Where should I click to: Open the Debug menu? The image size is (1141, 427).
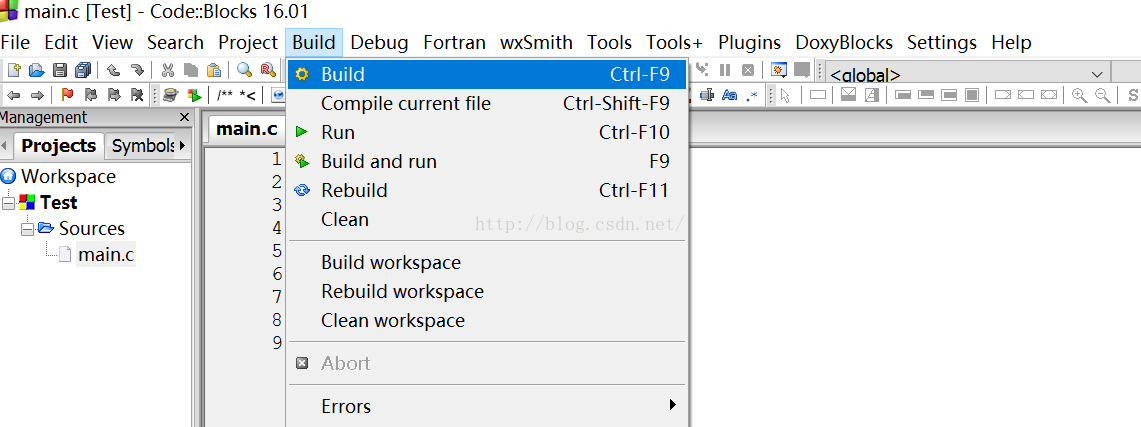click(379, 43)
